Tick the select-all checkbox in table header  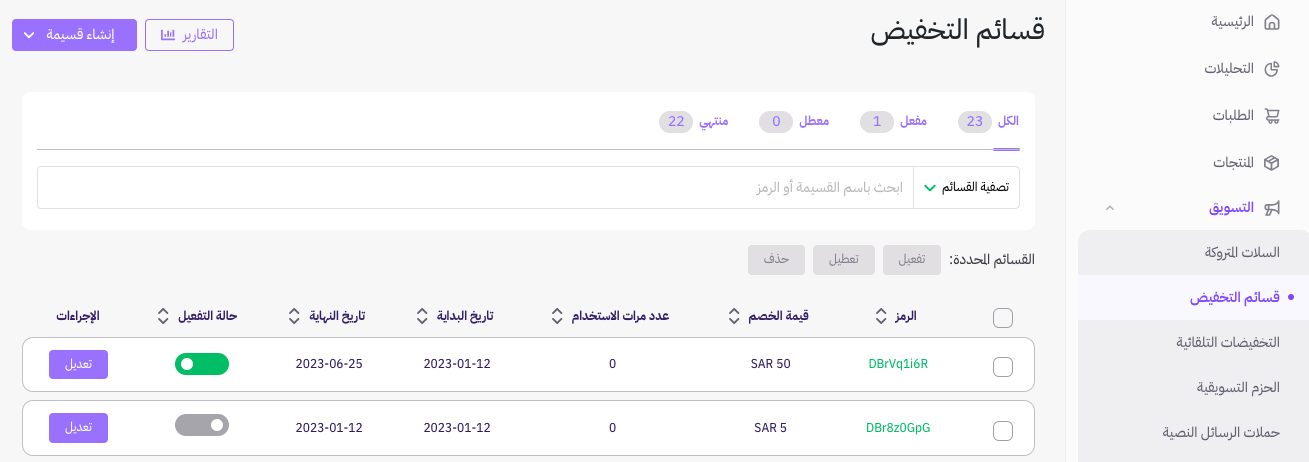(x=1003, y=318)
